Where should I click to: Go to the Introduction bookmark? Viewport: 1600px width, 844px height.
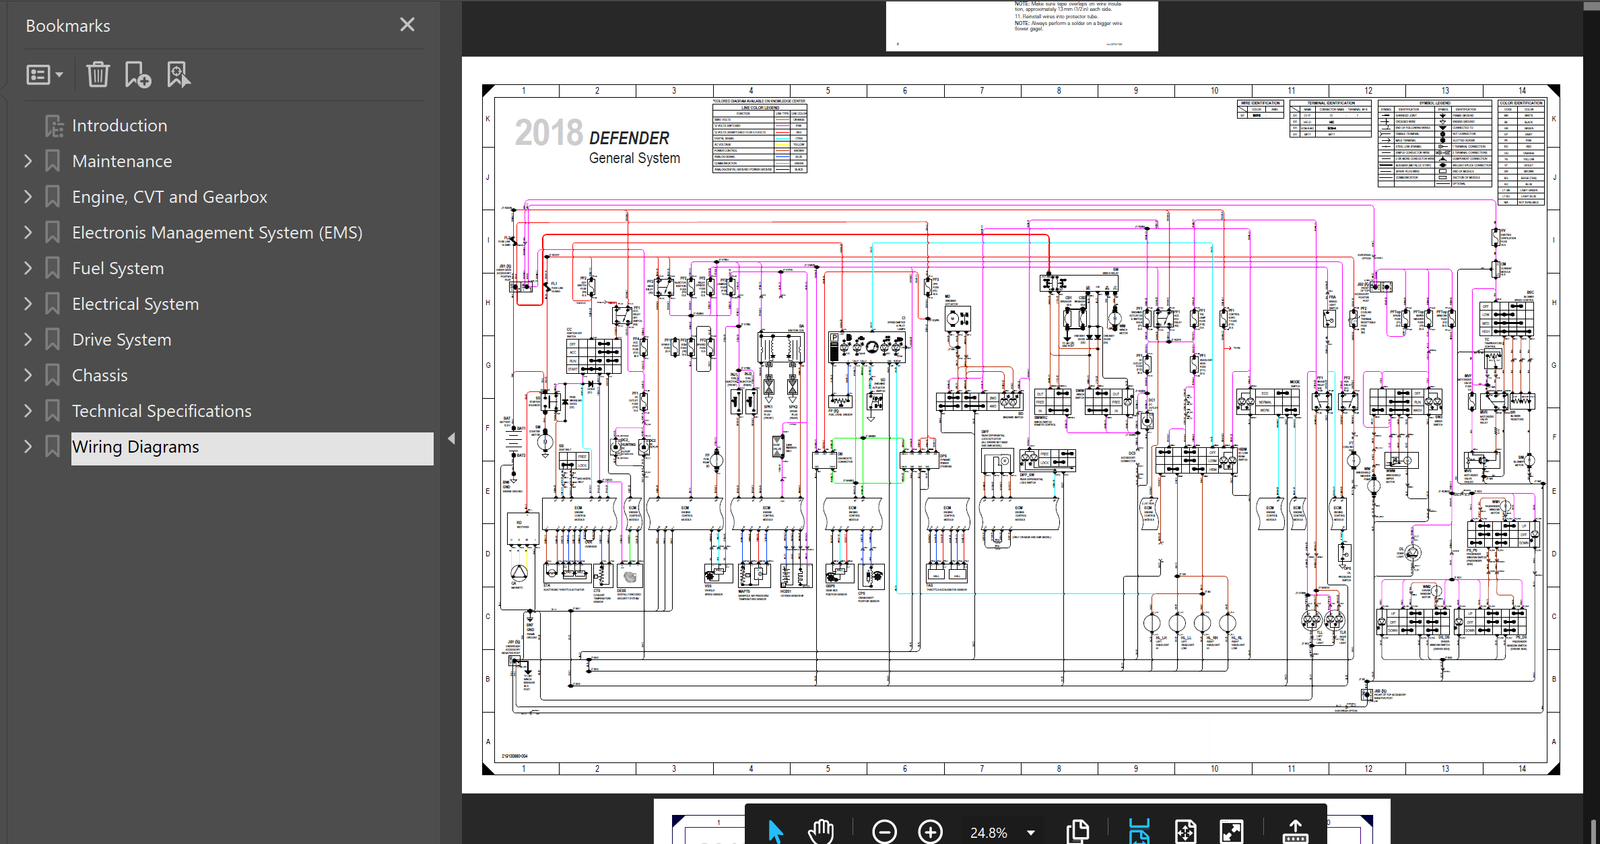pyautogui.click(x=120, y=126)
